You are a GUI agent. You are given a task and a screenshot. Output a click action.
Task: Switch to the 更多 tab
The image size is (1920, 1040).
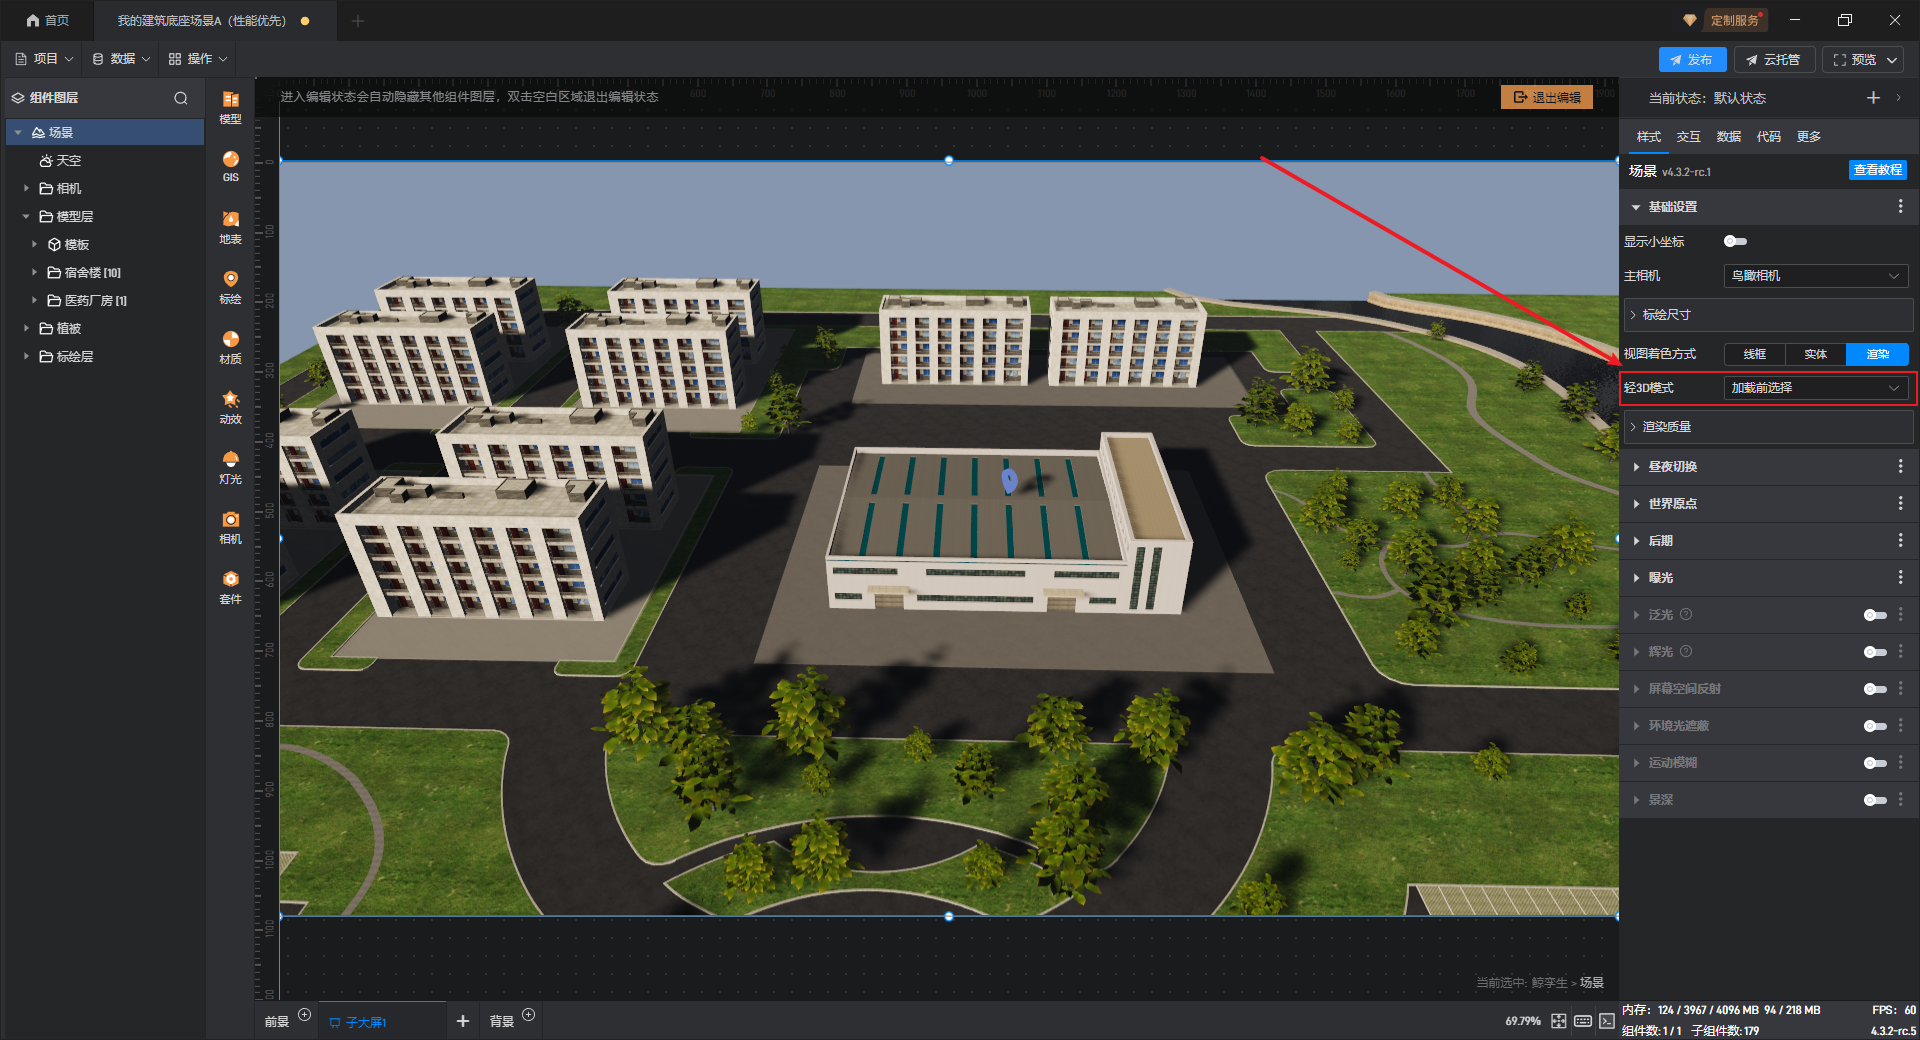1809,137
